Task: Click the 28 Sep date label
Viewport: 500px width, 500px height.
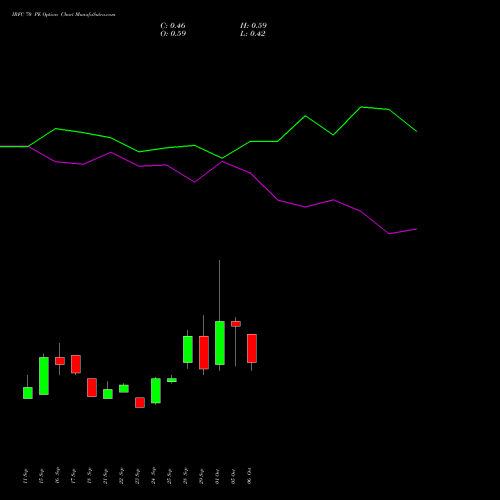Action: pos(185,476)
